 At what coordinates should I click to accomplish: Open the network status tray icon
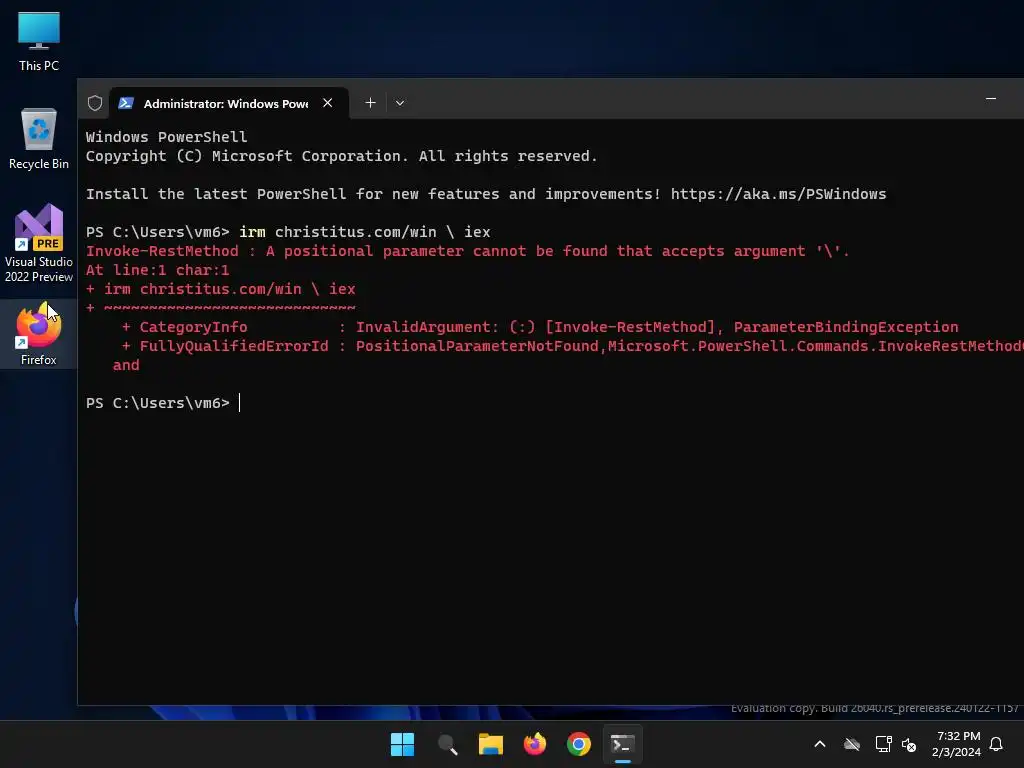click(884, 744)
